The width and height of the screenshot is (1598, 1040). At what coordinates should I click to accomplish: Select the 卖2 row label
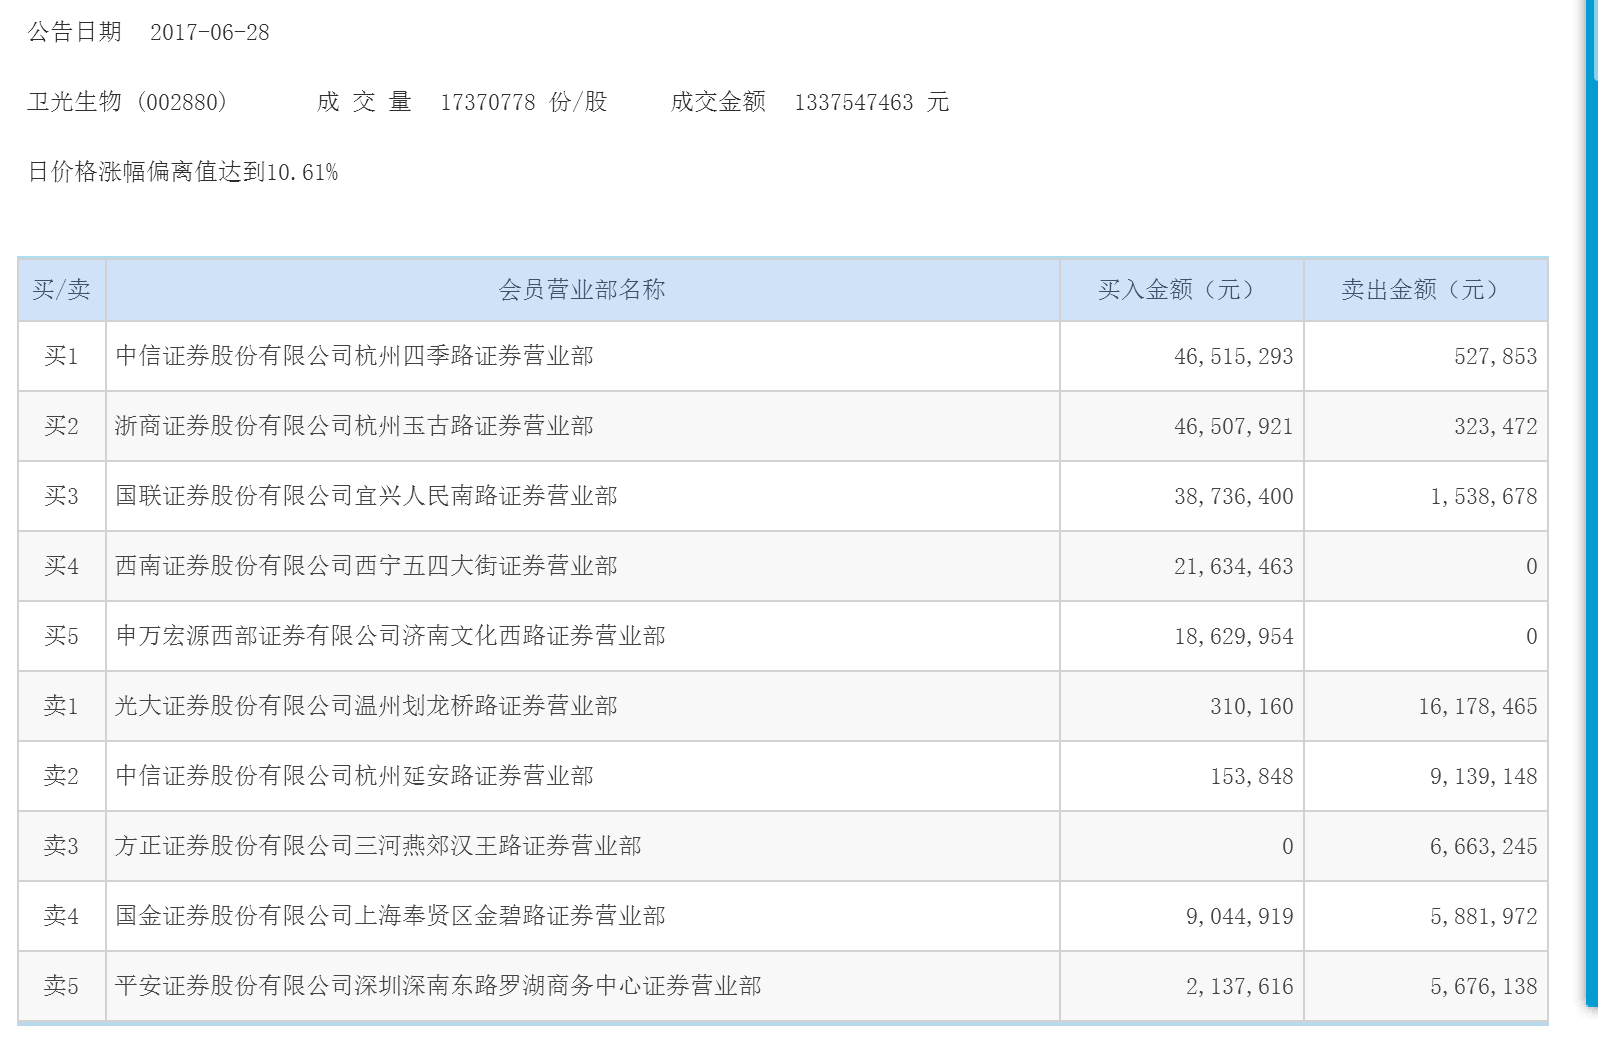tap(62, 776)
